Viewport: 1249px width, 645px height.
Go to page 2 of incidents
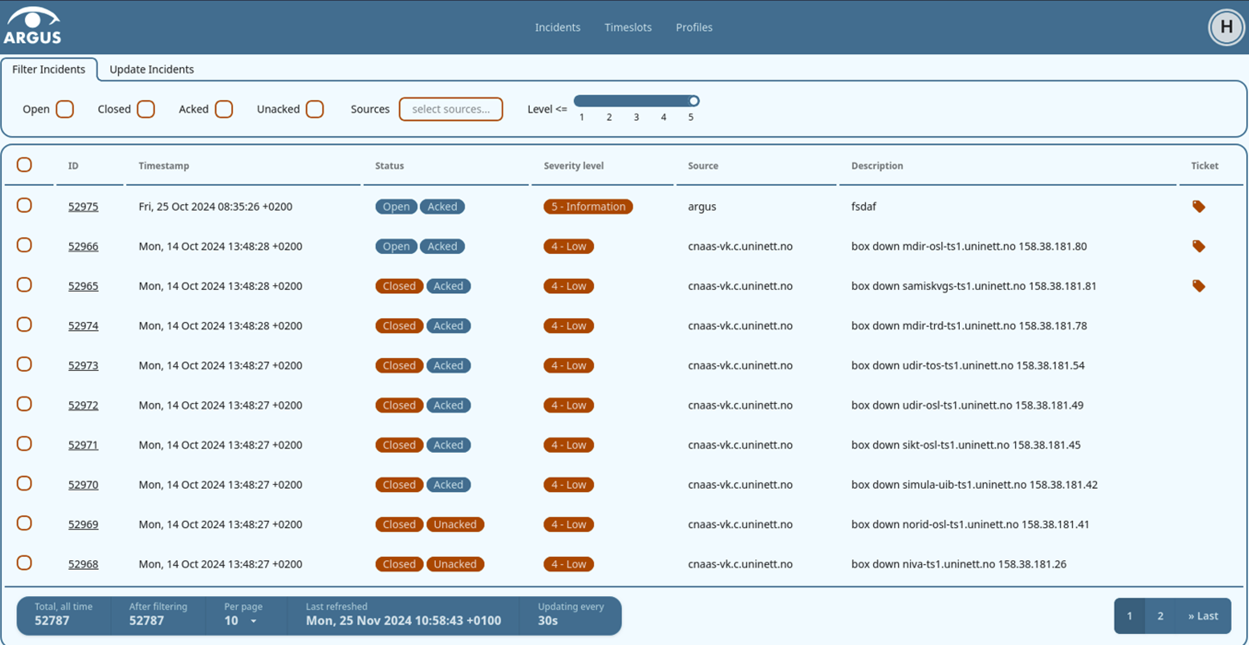click(1162, 615)
